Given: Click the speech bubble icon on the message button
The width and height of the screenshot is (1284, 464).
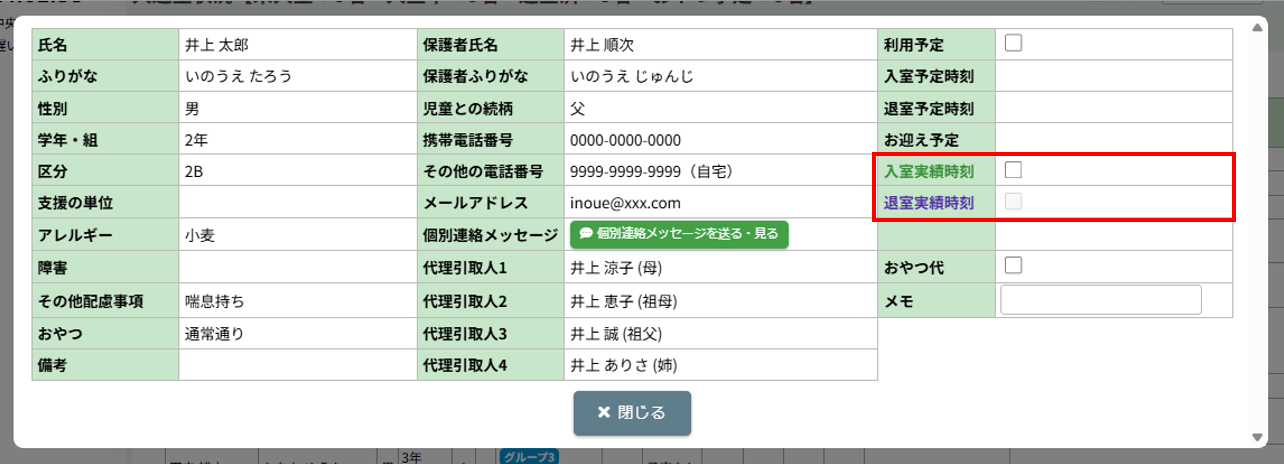Looking at the screenshot, I should (x=586, y=234).
